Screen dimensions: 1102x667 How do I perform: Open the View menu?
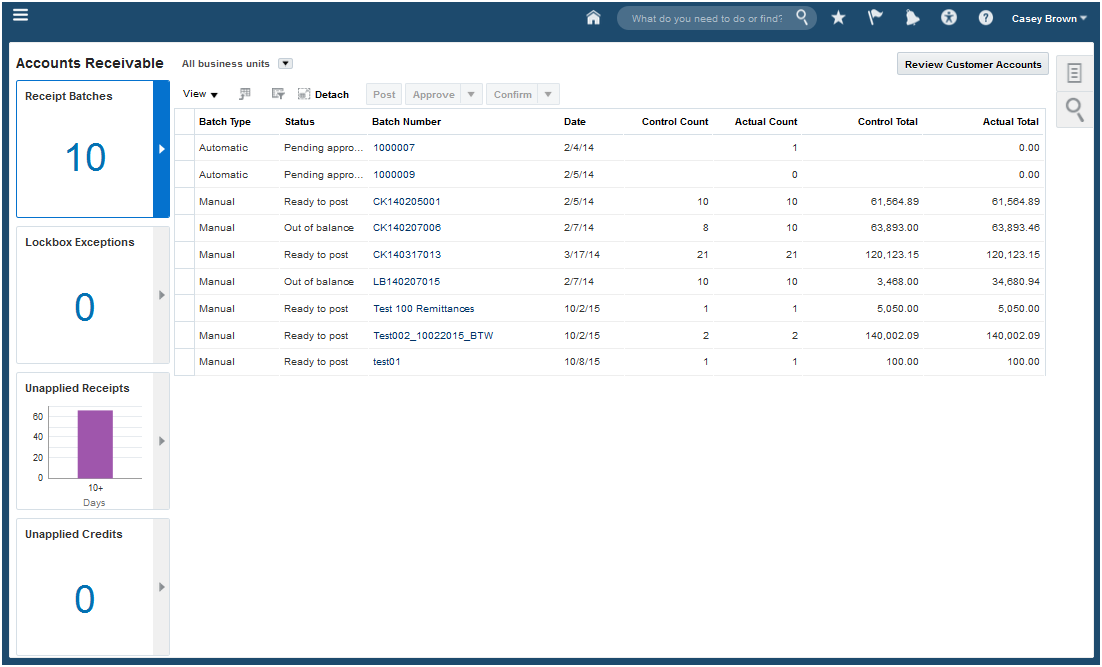pos(200,94)
